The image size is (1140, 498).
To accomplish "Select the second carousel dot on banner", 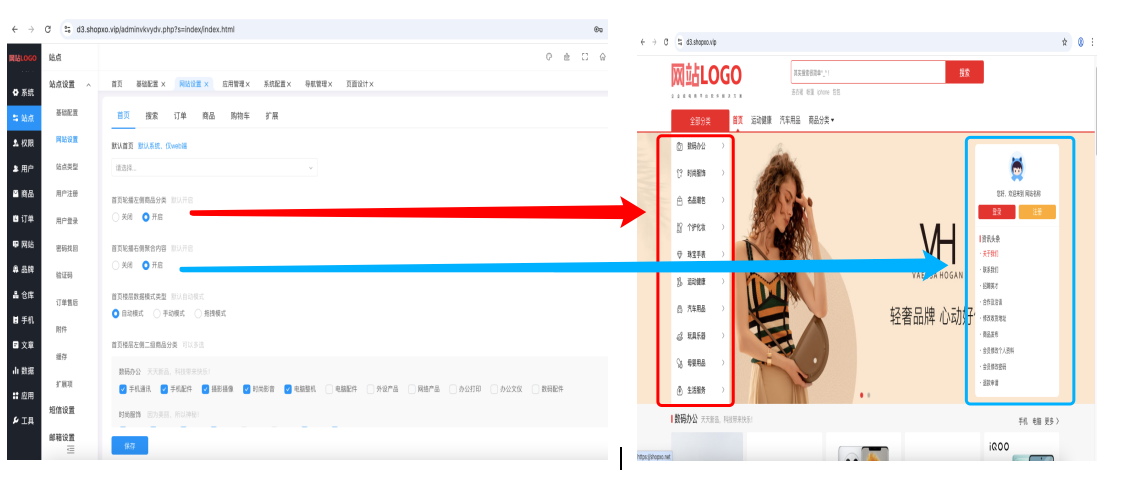I will point(869,395).
